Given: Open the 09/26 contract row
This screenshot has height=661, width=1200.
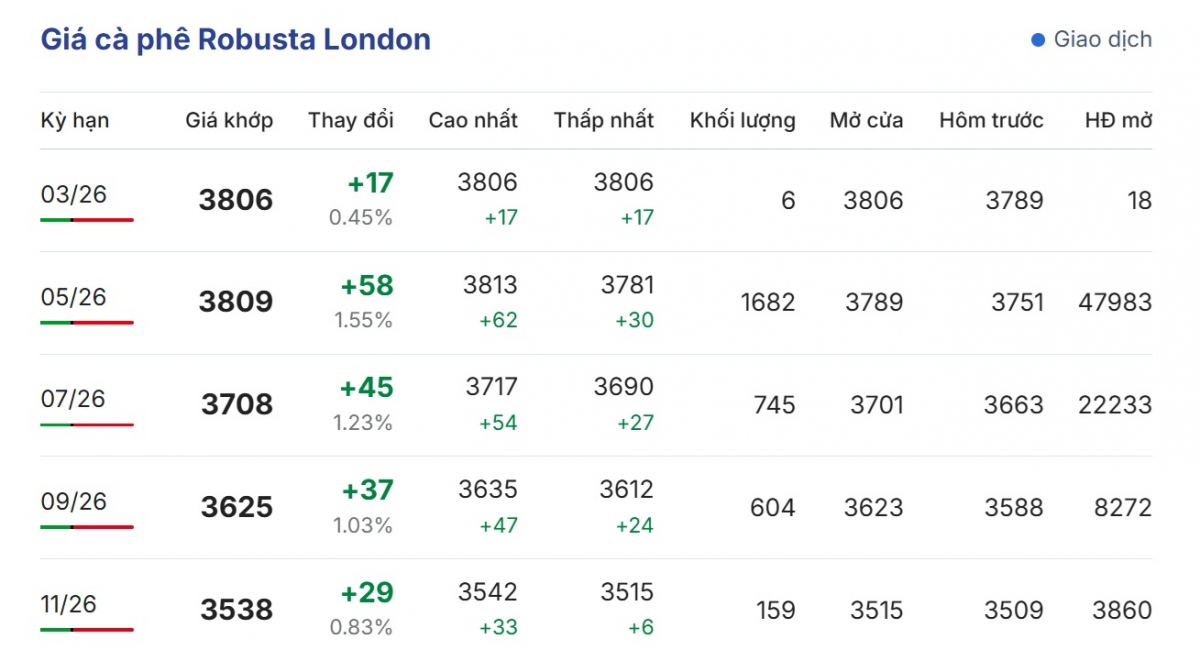Looking at the screenshot, I should 73,502.
